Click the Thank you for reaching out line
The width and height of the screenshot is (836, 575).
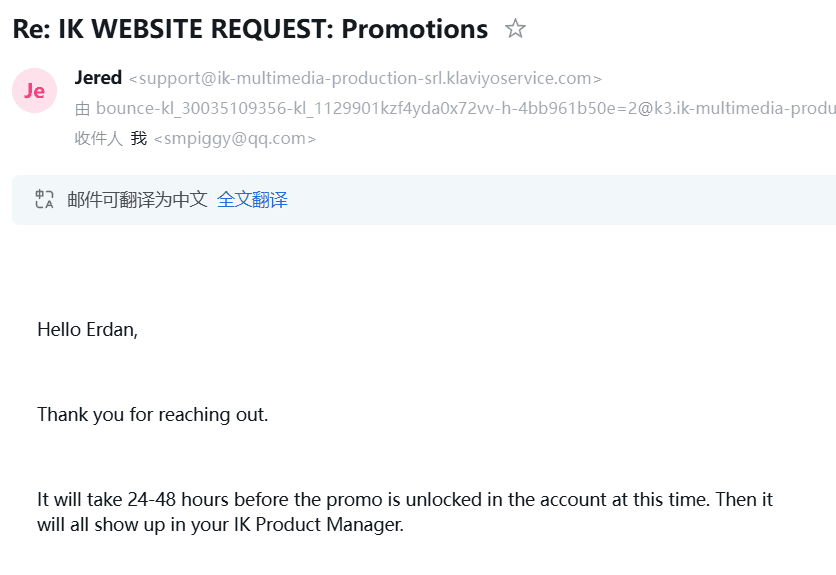[x=152, y=414]
